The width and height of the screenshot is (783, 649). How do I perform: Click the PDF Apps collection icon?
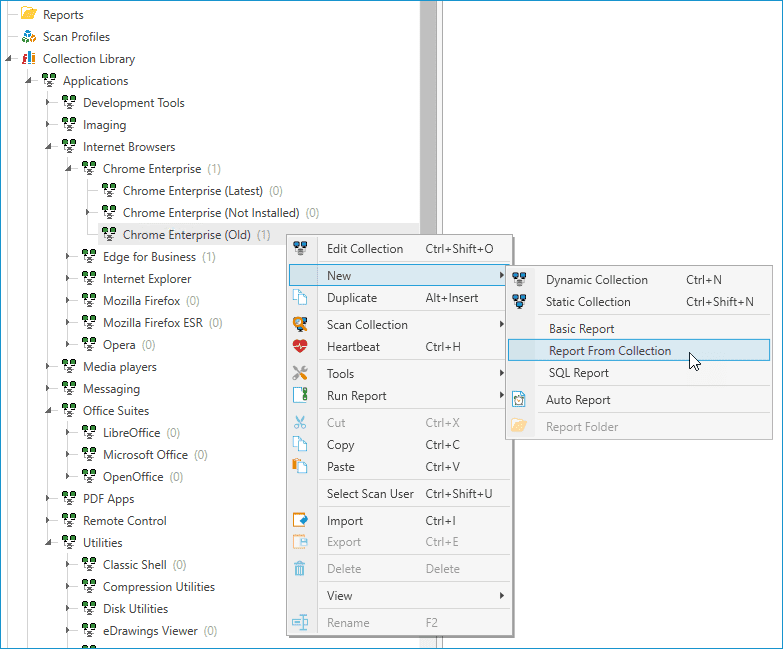69,498
